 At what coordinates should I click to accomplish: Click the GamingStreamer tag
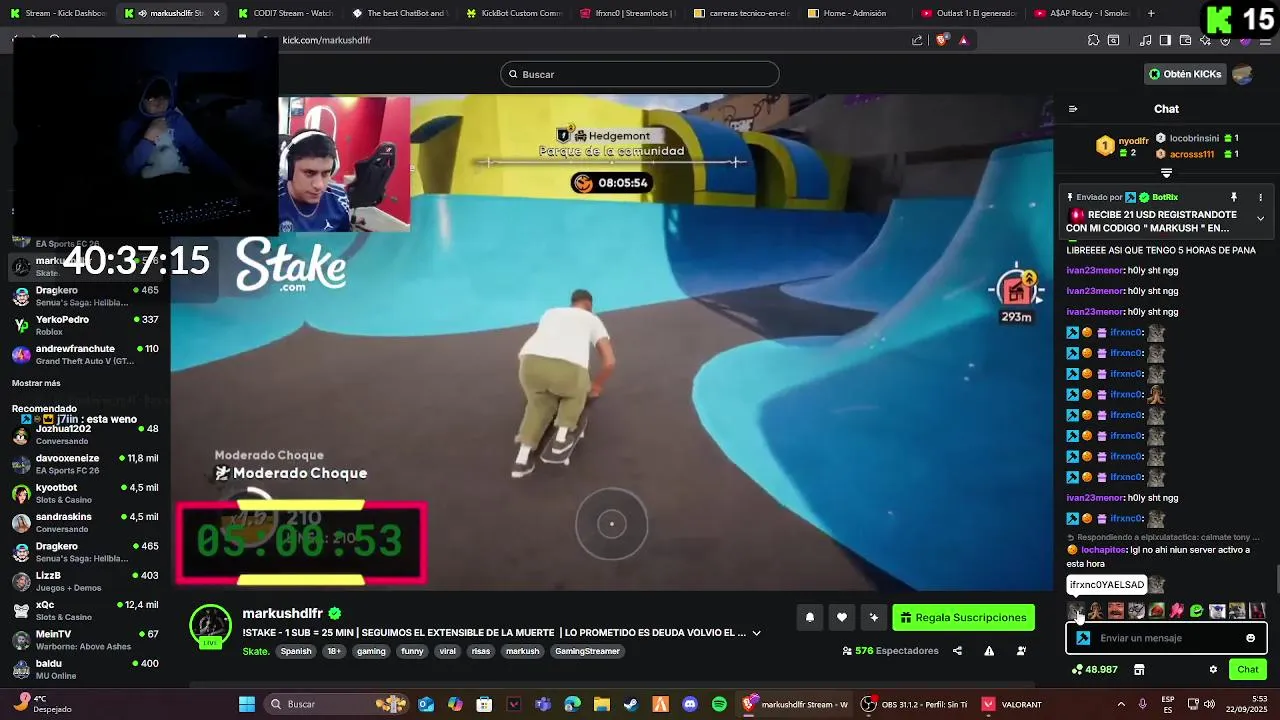click(588, 651)
